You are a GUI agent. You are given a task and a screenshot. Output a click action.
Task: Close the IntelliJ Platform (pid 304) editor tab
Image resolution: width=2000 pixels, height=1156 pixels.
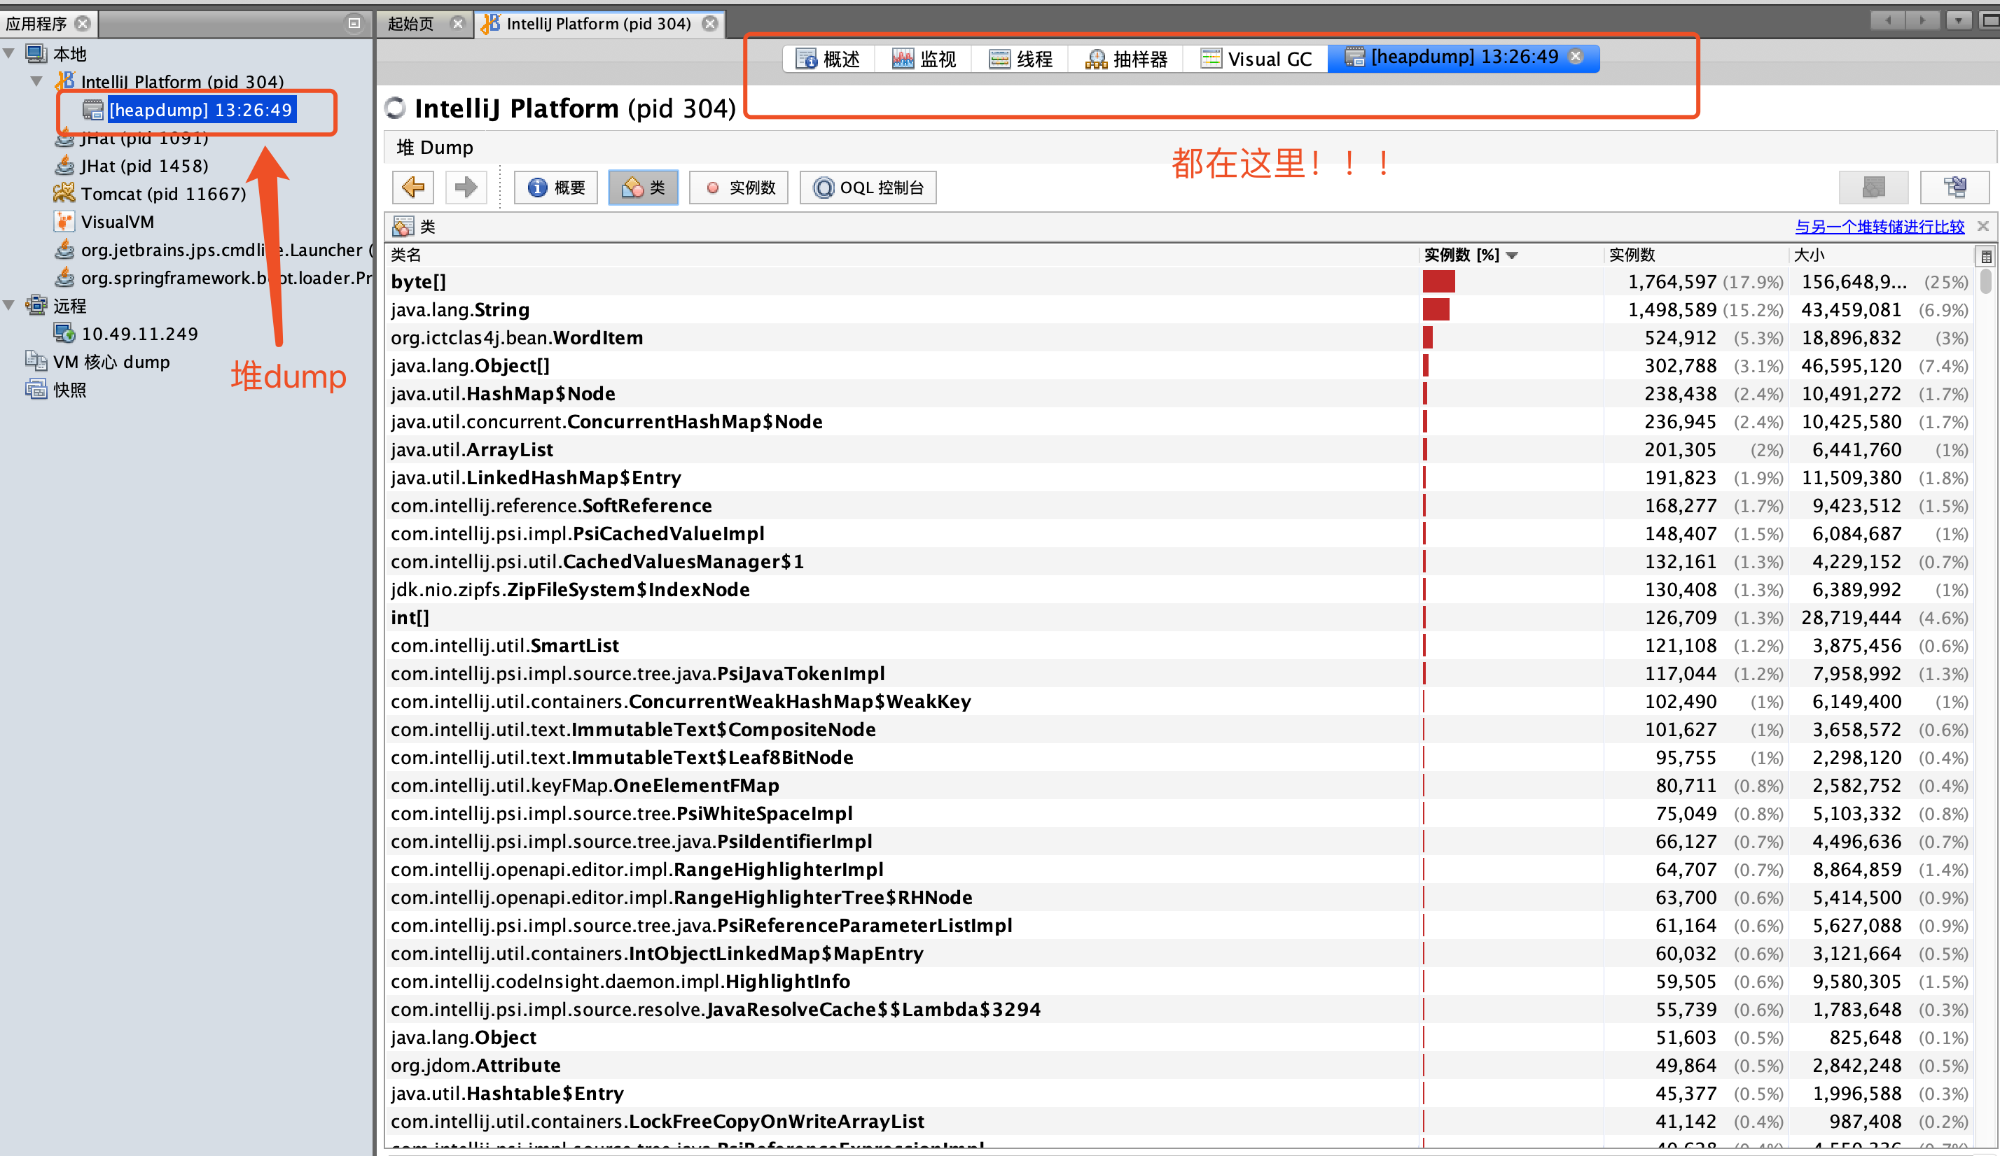(x=710, y=23)
